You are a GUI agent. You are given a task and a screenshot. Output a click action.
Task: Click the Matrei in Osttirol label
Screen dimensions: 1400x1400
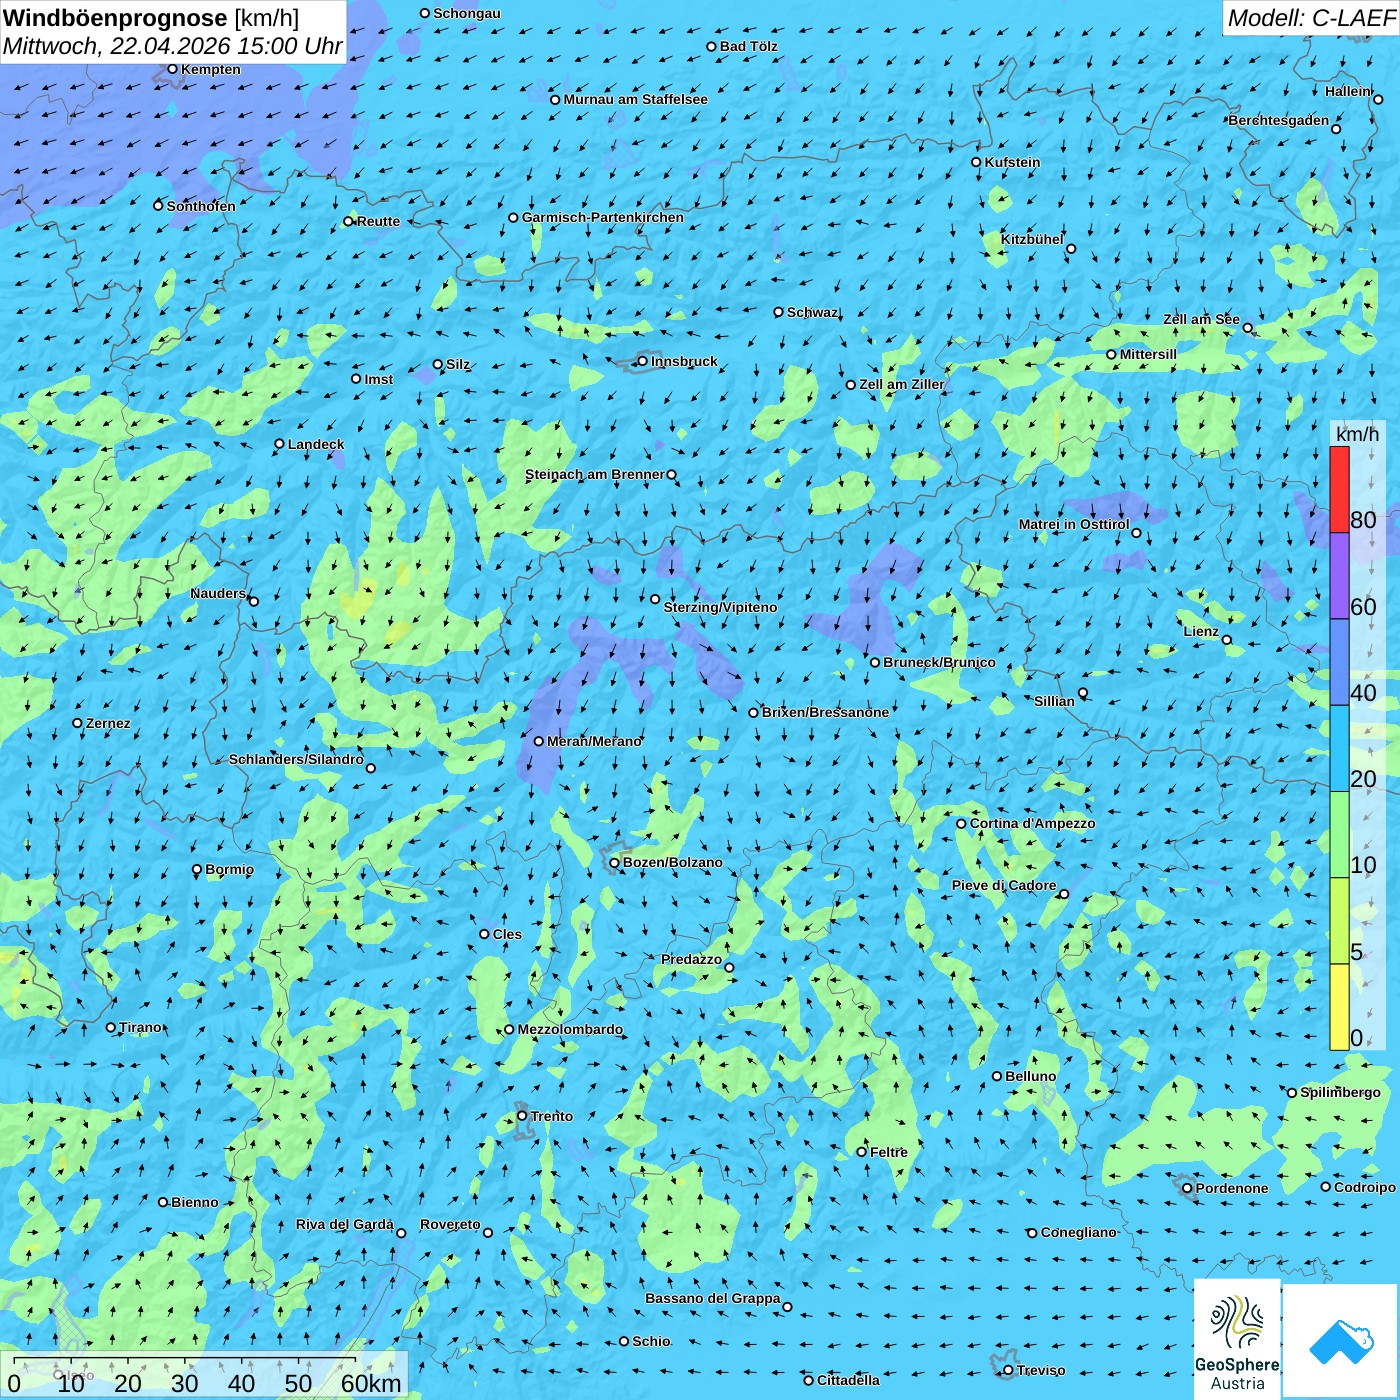pos(1074,524)
